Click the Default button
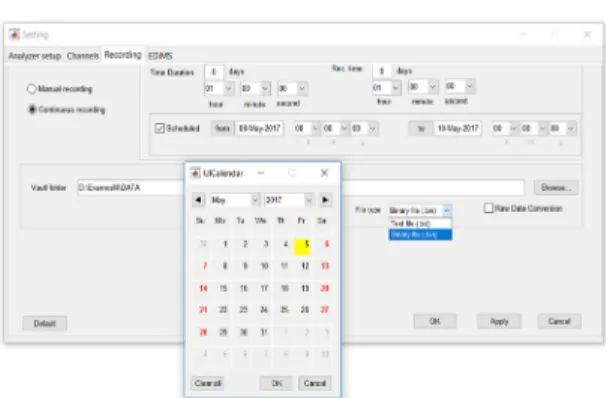The height and width of the screenshot is (398, 607). [x=45, y=323]
